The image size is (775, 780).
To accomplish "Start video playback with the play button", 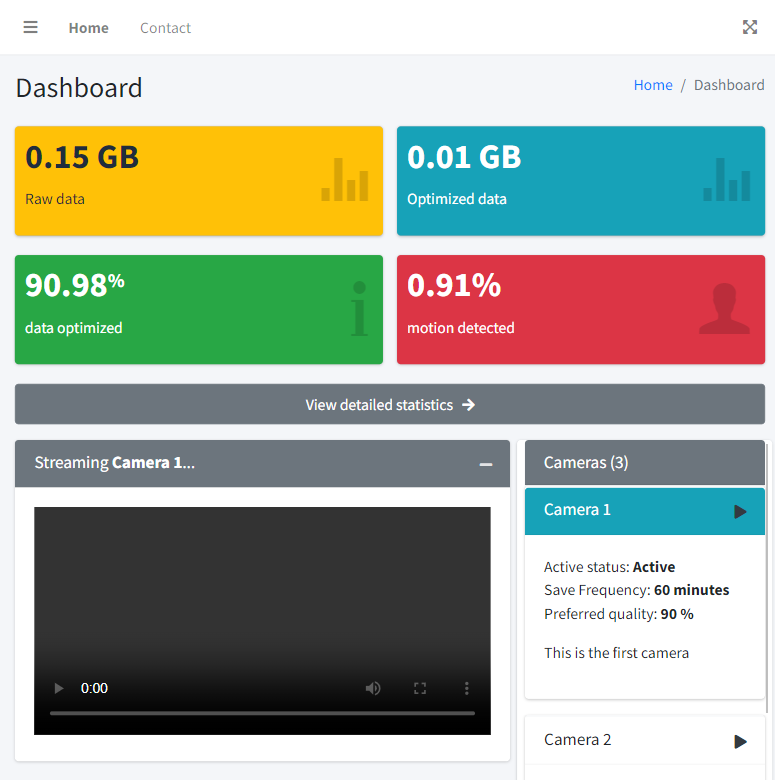I will [x=59, y=688].
